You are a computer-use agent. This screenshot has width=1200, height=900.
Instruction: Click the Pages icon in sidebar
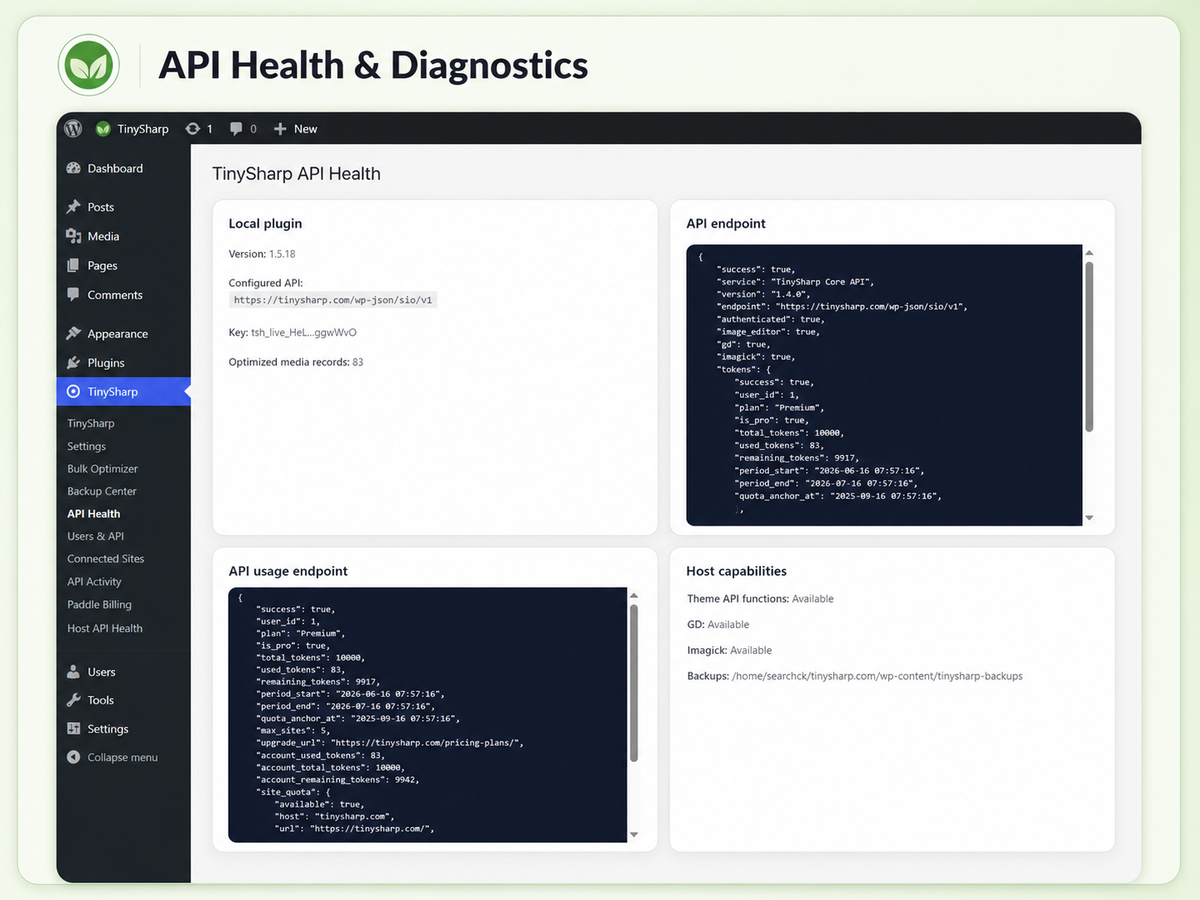(x=73, y=265)
